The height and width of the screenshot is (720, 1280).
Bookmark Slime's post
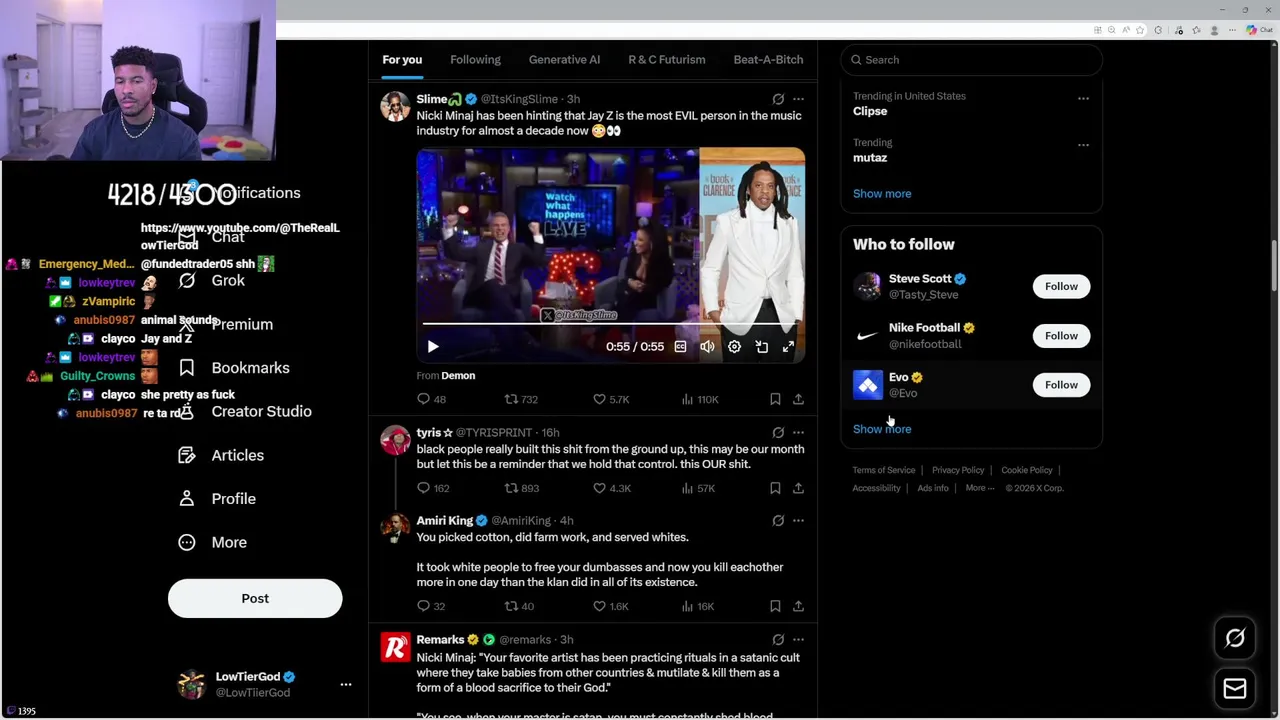[x=775, y=399]
